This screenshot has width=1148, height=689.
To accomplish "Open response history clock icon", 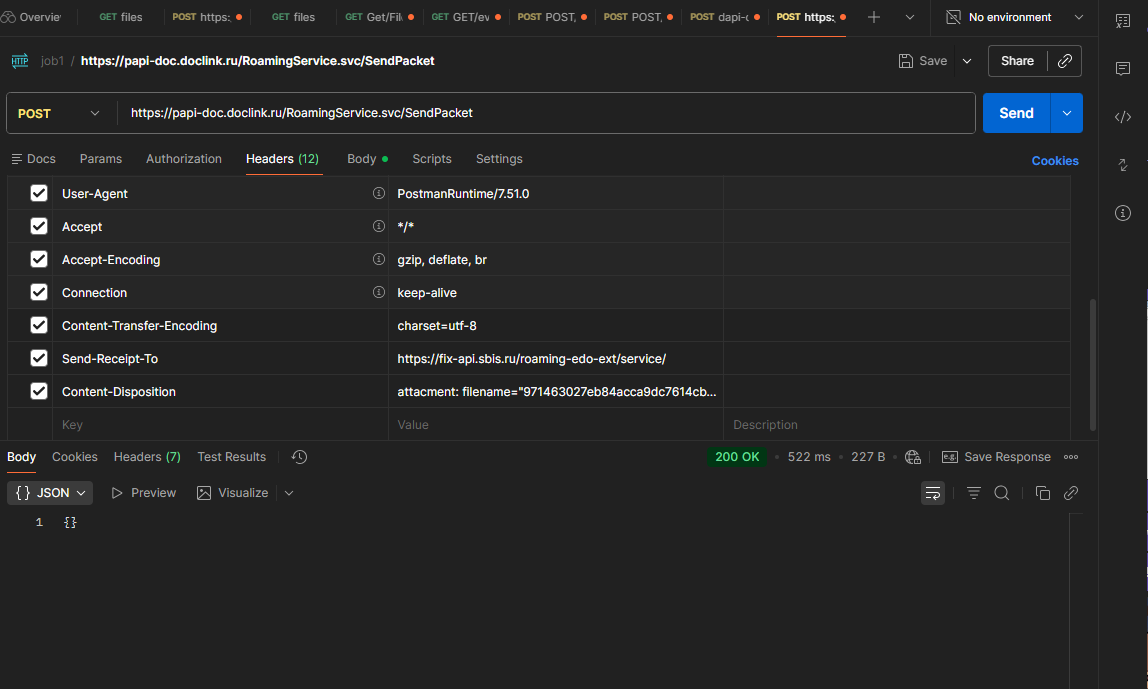I will (299, 457).
